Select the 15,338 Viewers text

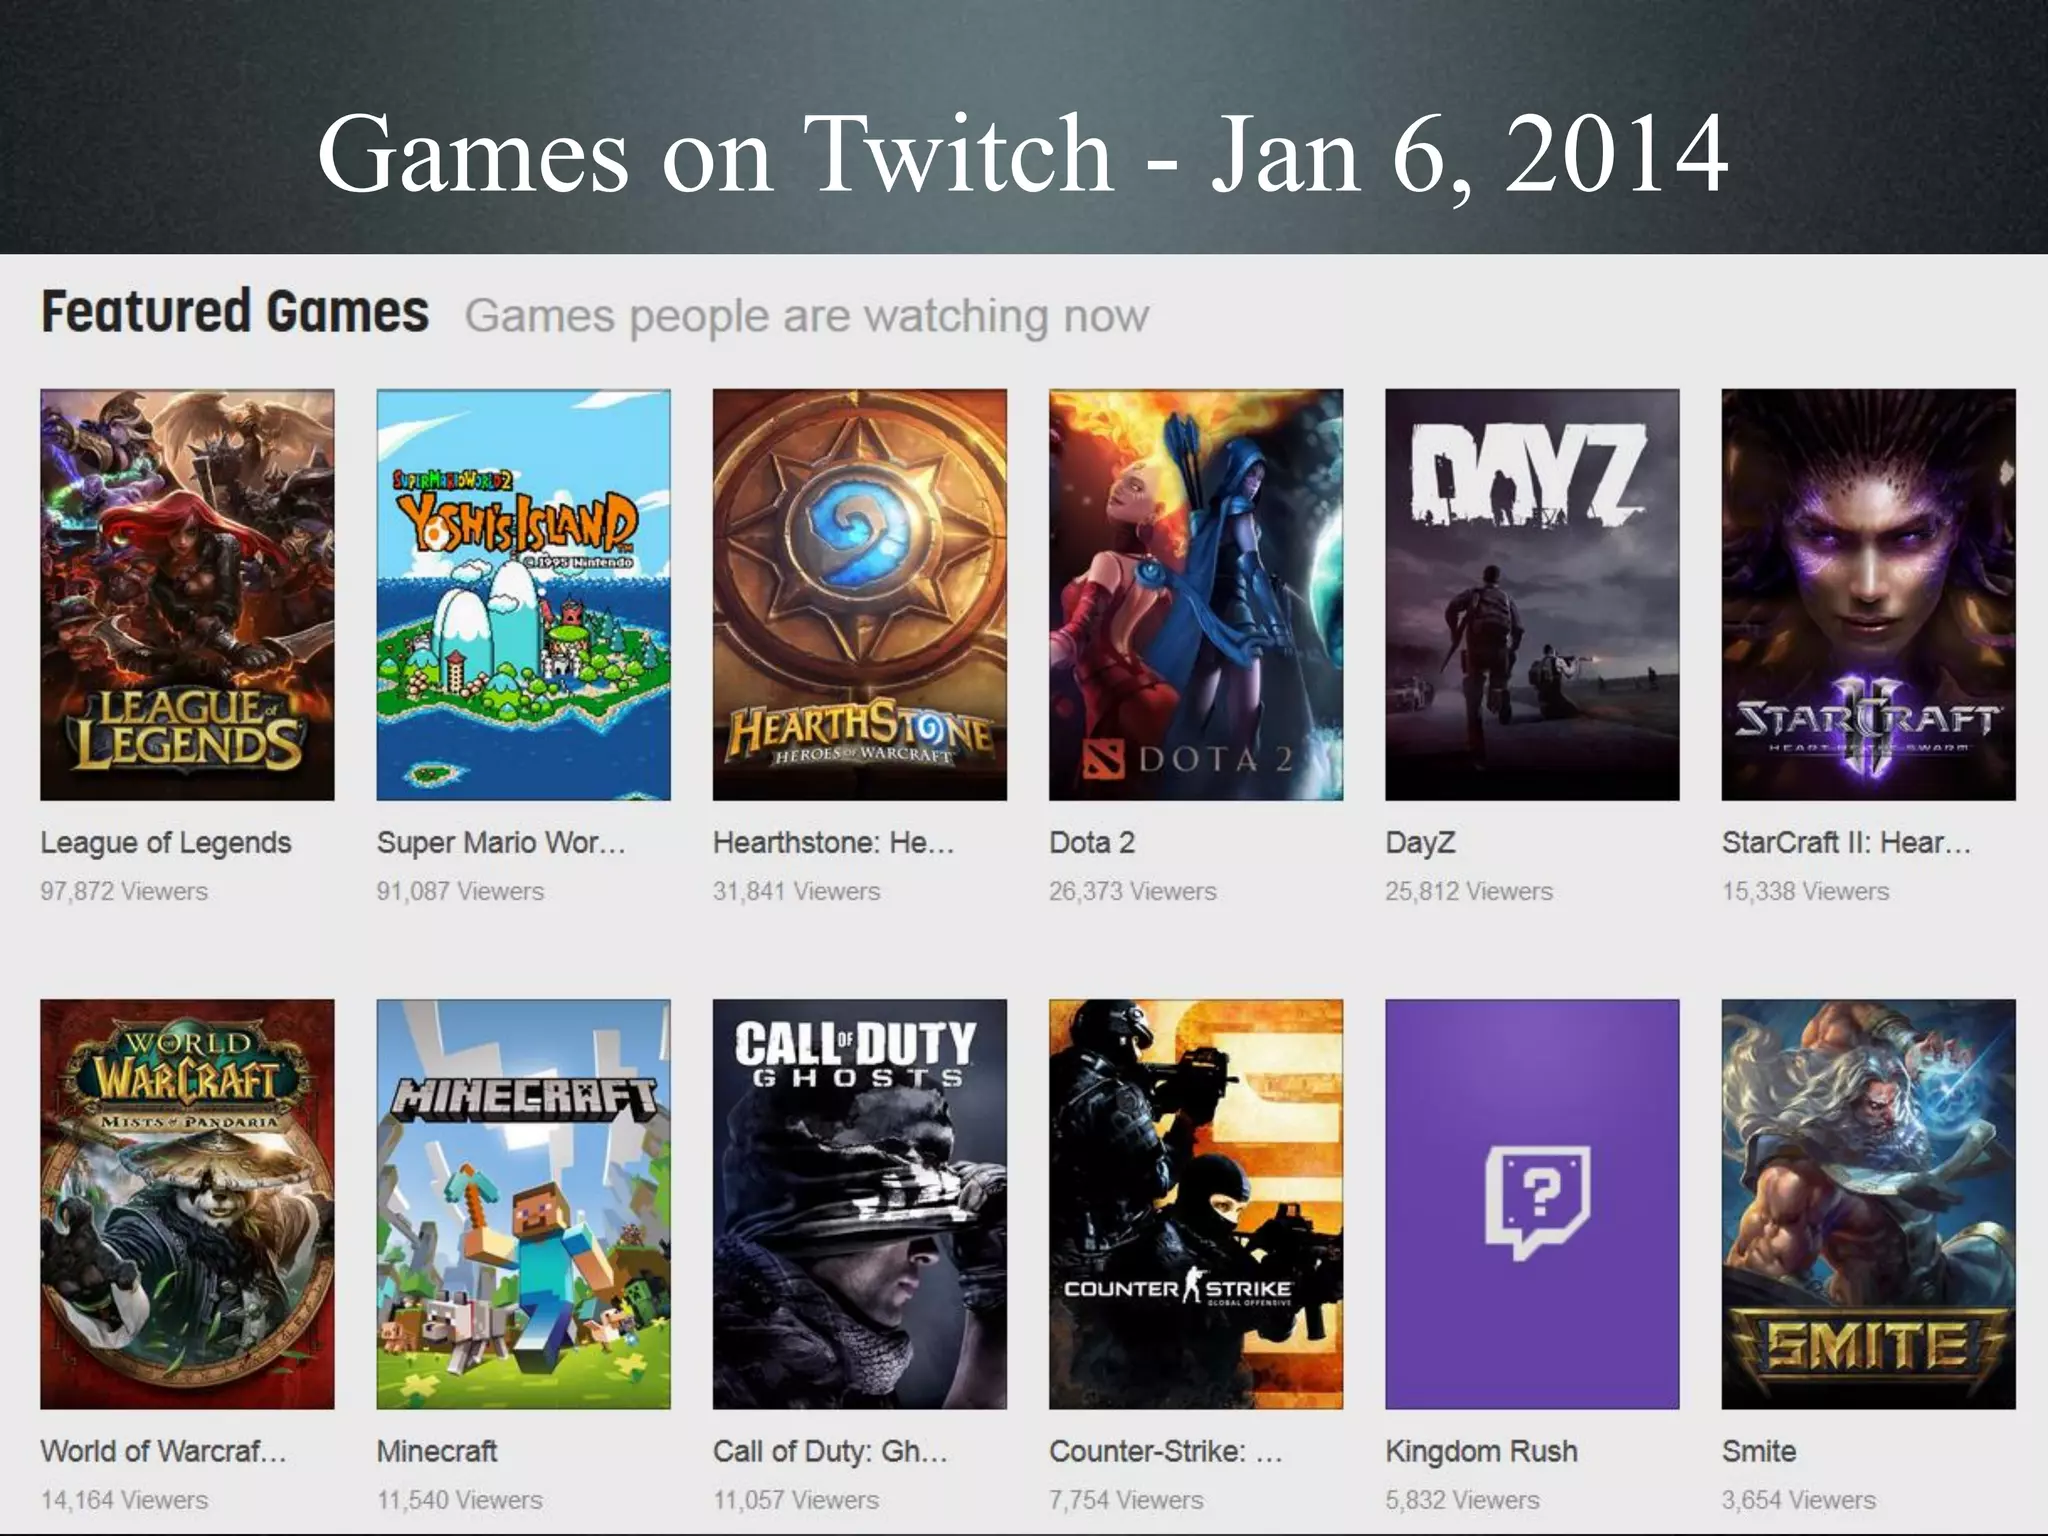click(x=1805, y=891)
